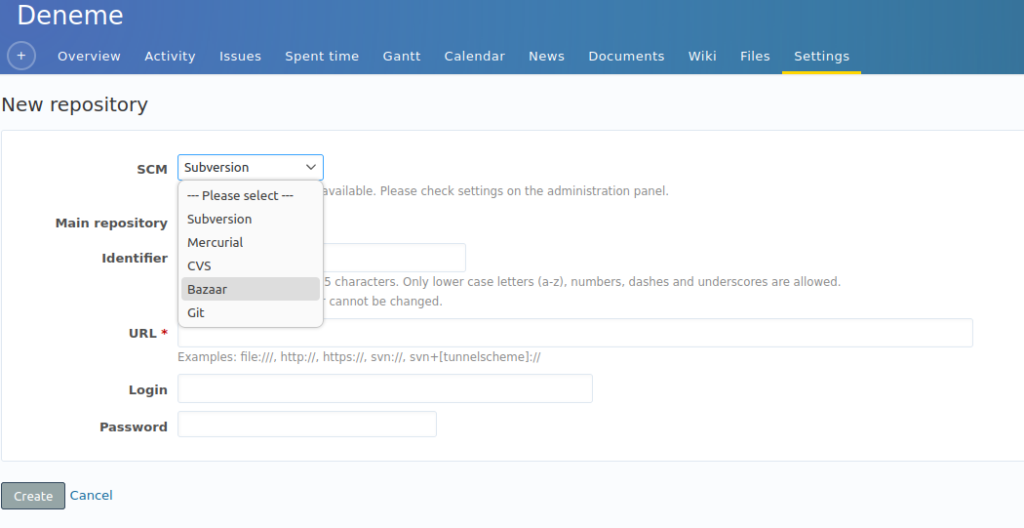Click the Cancel link
The height and width of the screenshot is (528, 1024).
pyautogui.click(x=91, y=495)
